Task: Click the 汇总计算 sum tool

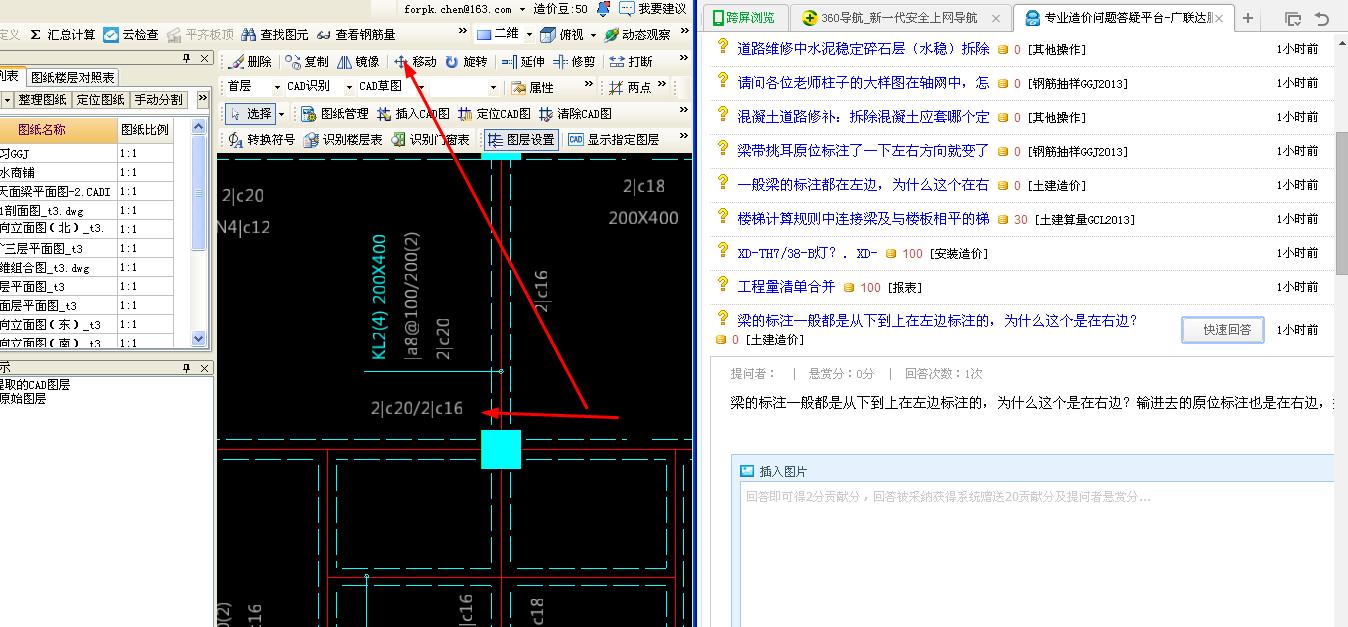Action: pos(62,34)
